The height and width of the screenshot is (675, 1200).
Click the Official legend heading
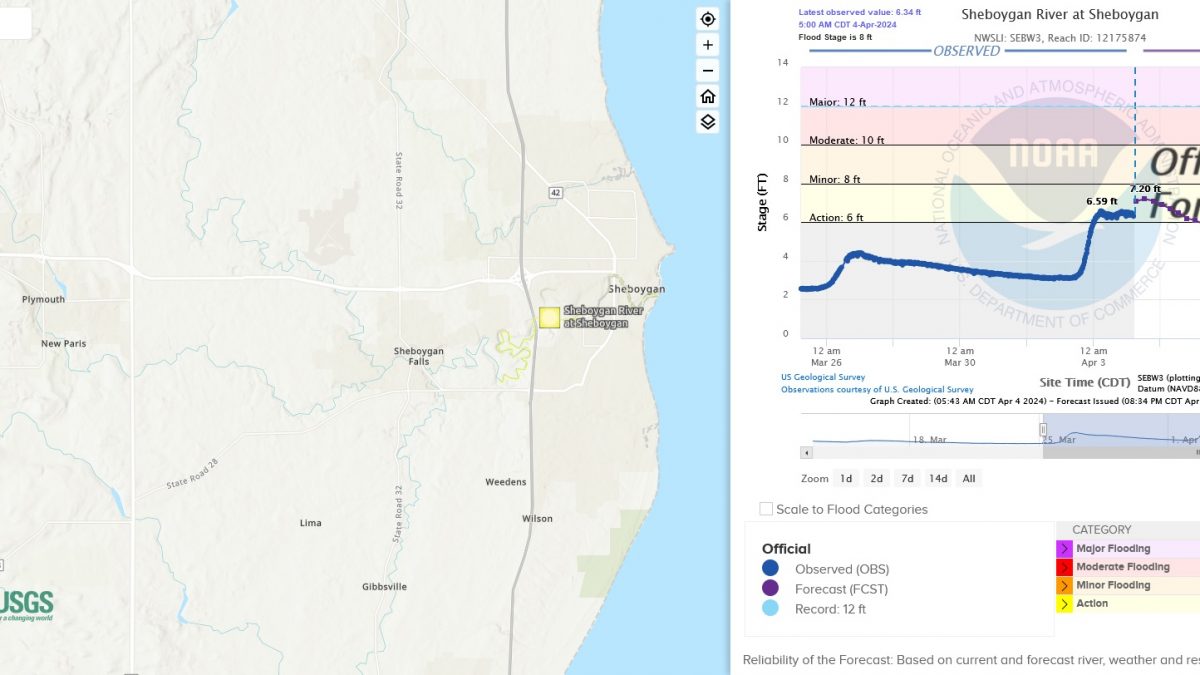point(786,549)
